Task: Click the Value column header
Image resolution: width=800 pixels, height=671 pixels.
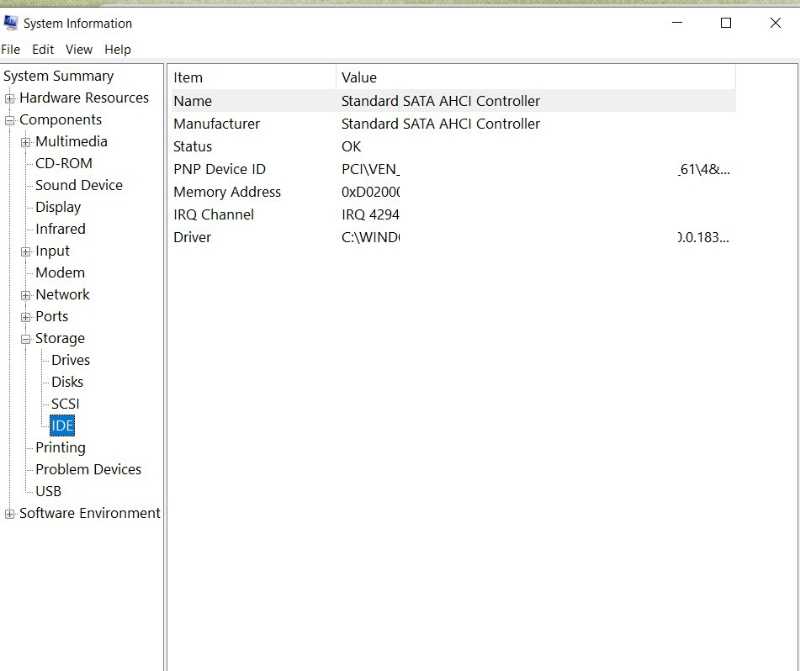Action: 359,77
